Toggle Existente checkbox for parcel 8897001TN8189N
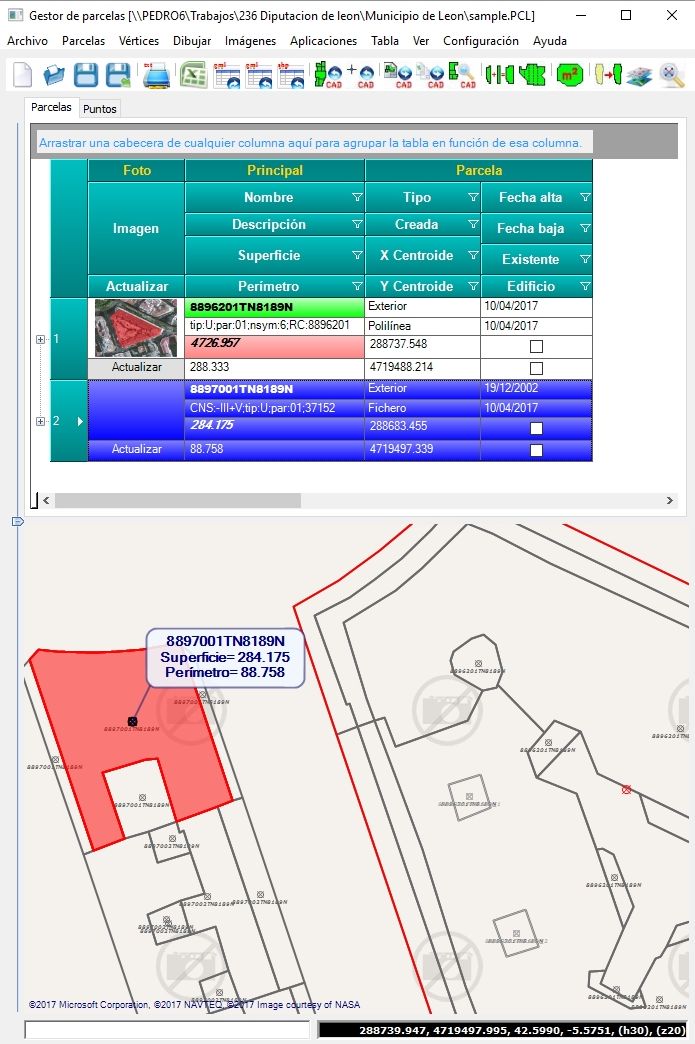Viewport: 695px width, 1044px height. coord(536,428)
